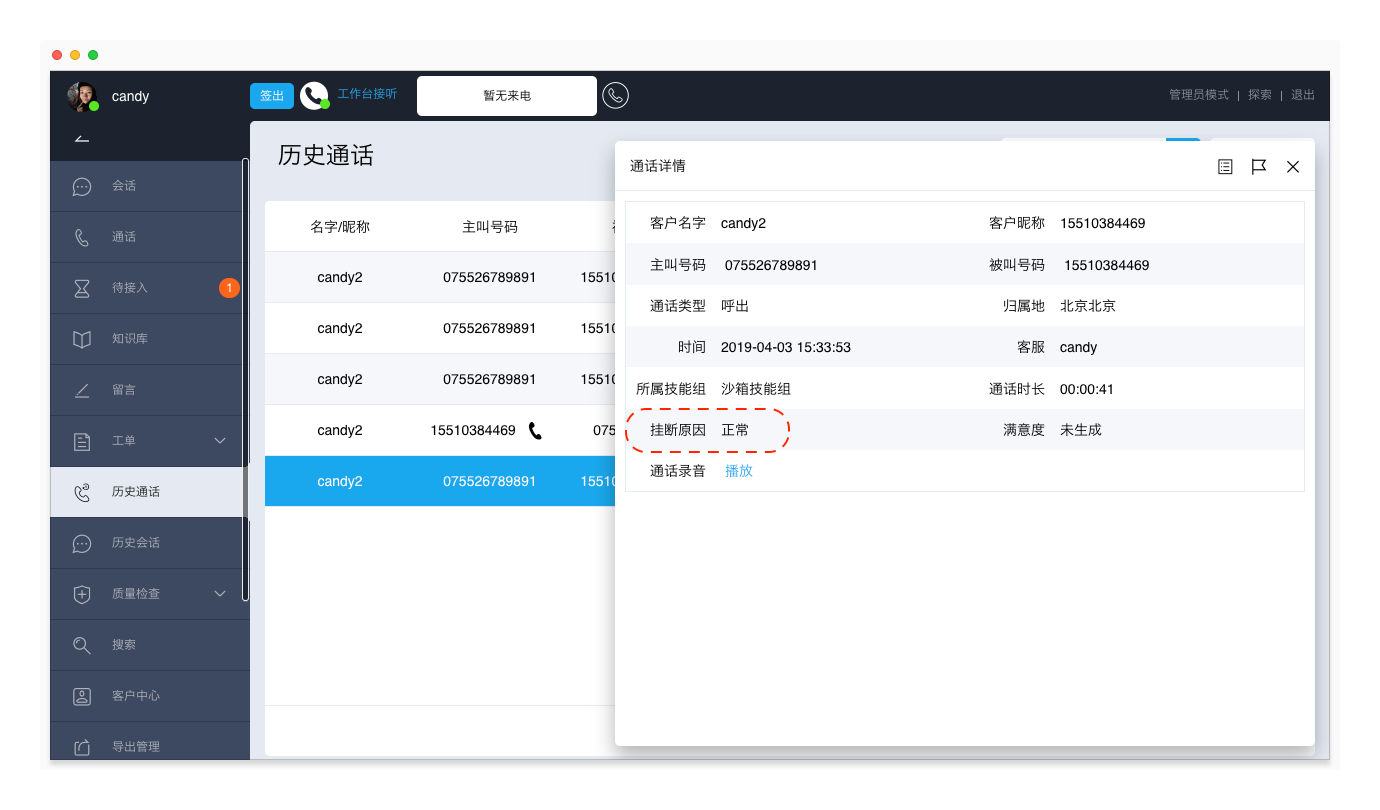Click candy's avatar in top-left
Viewport: 1380px width, 810px height.
point(81,96)
